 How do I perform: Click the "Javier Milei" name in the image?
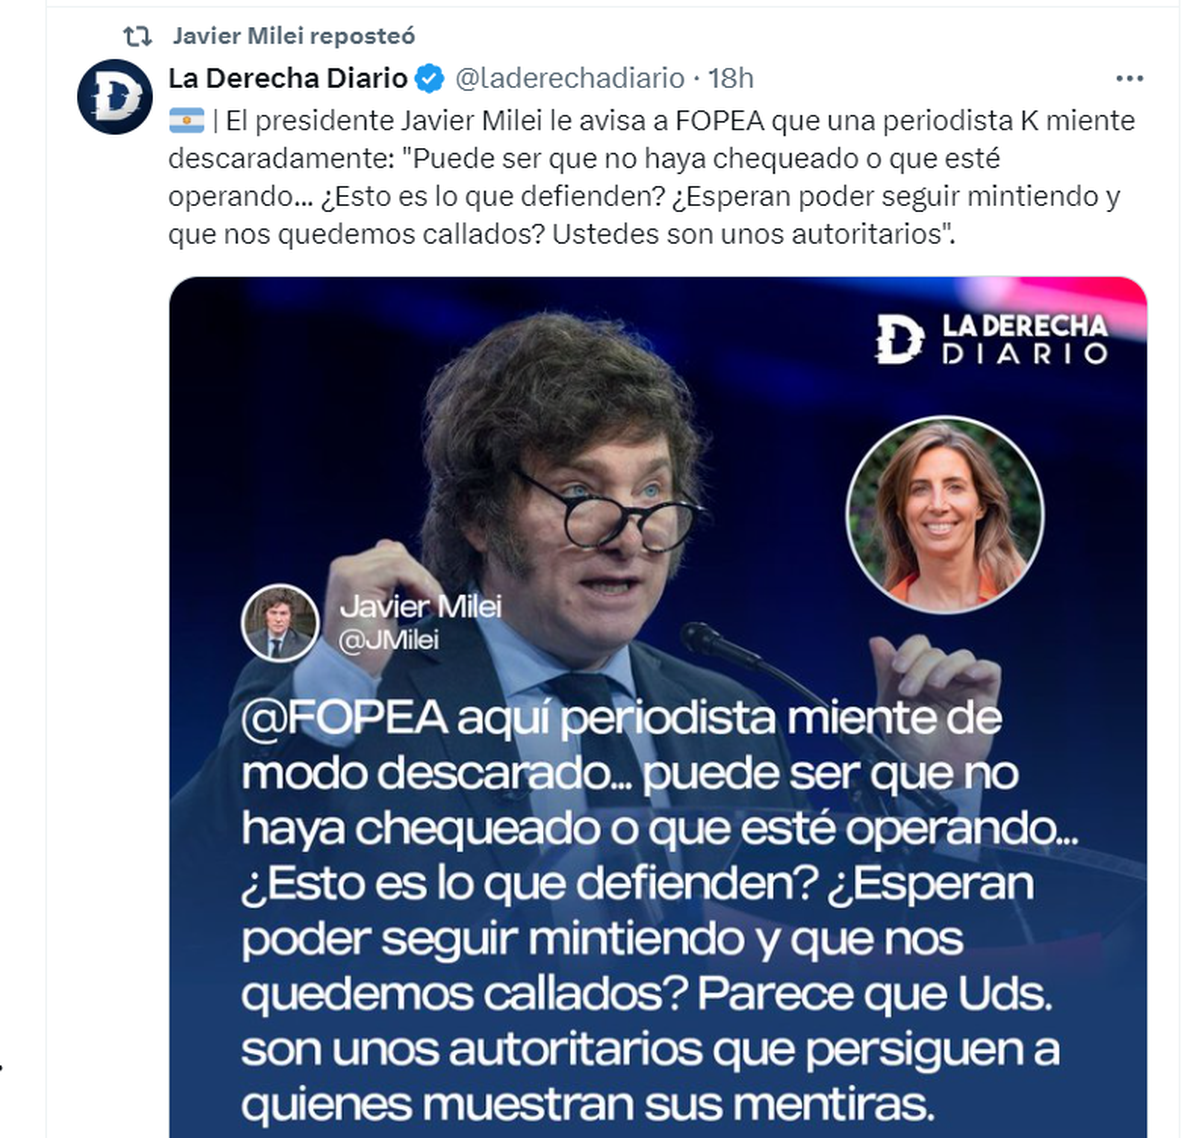[420, 606]
